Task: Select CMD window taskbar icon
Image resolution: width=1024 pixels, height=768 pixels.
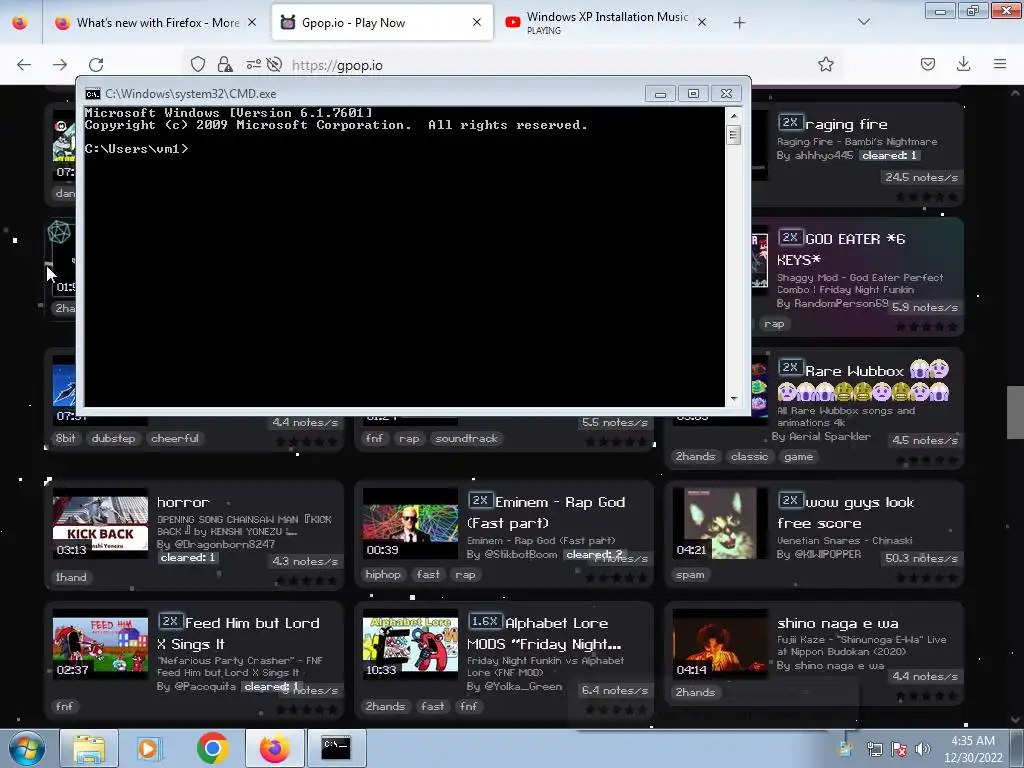Action: pos(336,748)
